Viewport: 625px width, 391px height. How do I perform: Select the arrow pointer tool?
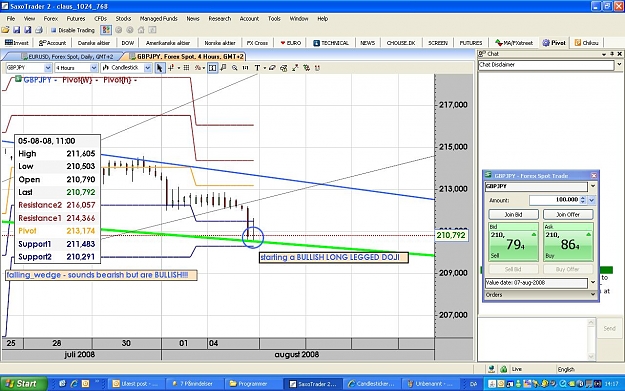[x=159, y=68]
